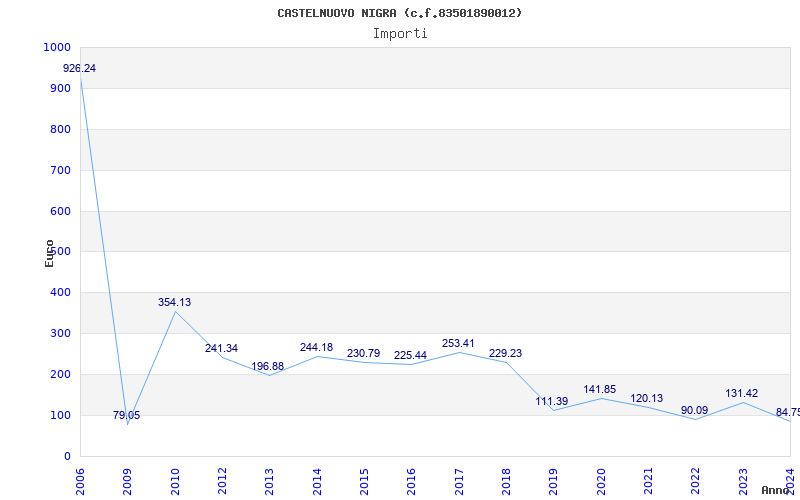Select the 141.85 data label
This screenshot has height=500, width=800.
599,390
